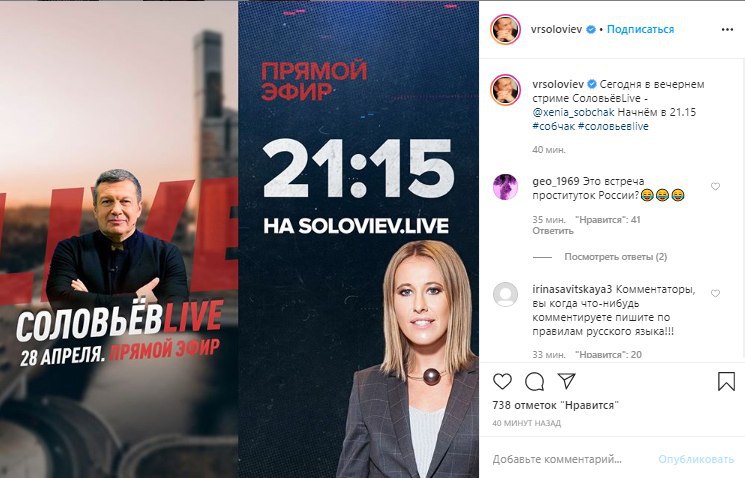Viewport: 745px width, 478px height.
Task: Share the post with the paper plane icon
Action: [x=566, y=381]
